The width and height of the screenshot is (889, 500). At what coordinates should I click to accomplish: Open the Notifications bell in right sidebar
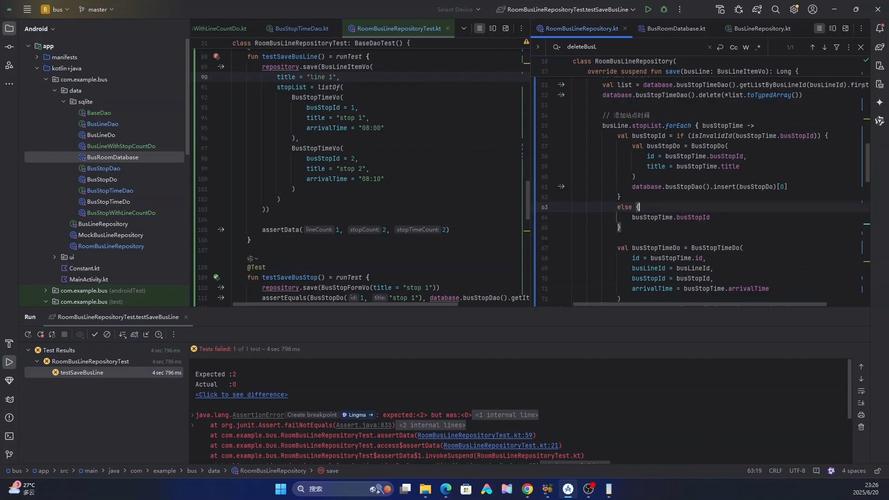click(879, 29)
